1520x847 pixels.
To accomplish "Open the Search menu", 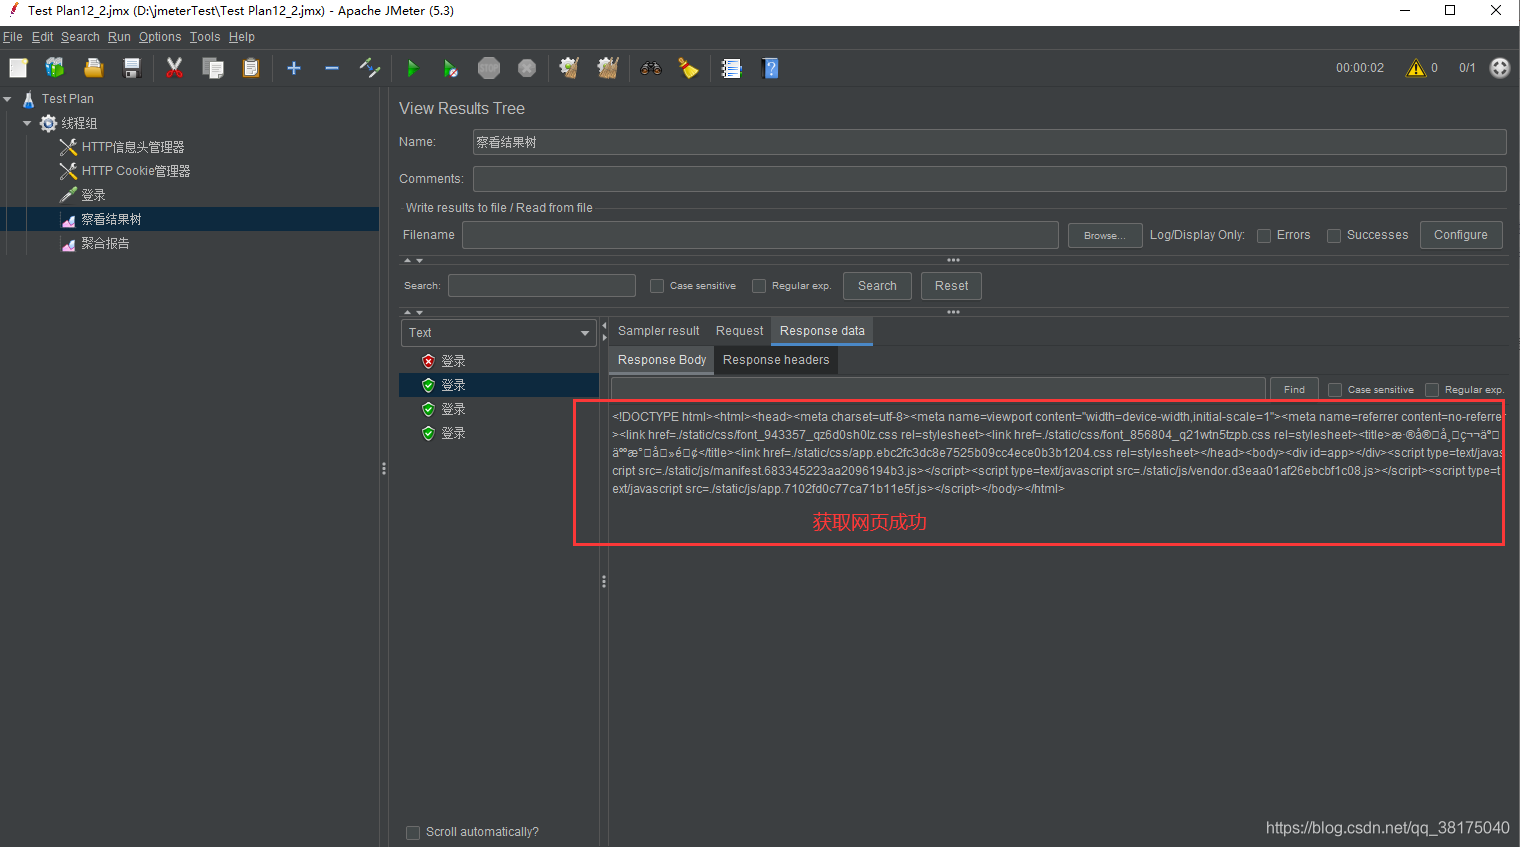I will click(80, 37).
